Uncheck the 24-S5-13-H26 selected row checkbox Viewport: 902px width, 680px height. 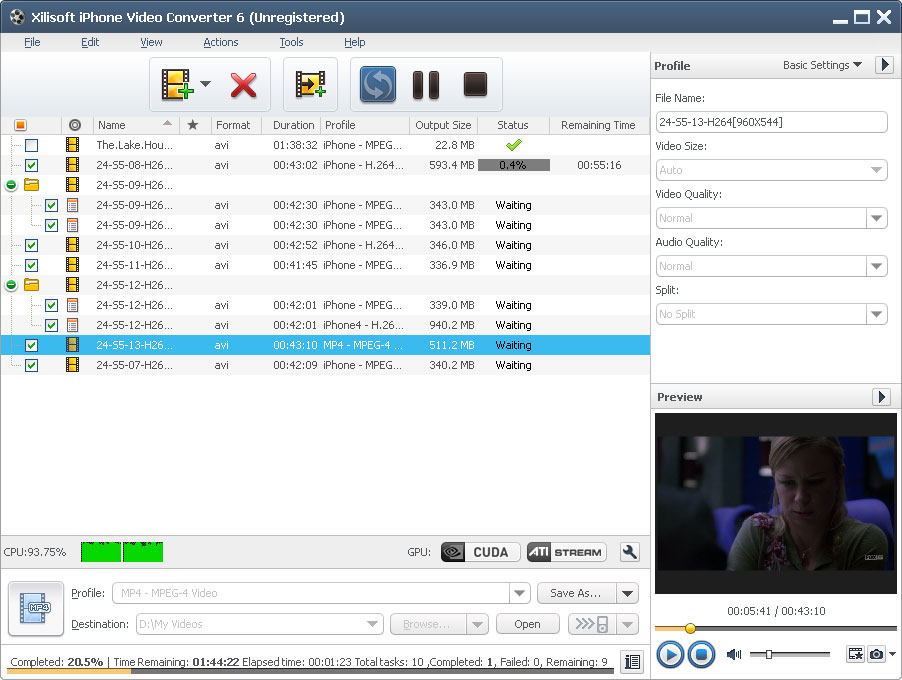click(32, 345)
